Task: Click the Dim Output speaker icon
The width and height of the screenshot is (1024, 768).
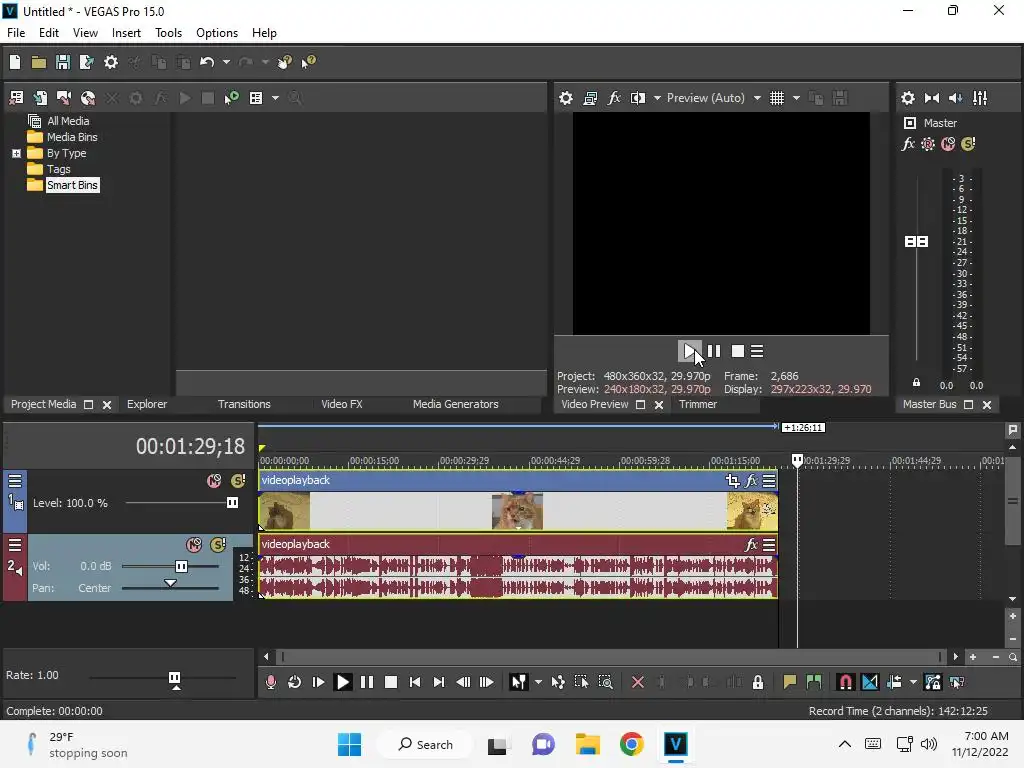Action: [x=956, y=98]
